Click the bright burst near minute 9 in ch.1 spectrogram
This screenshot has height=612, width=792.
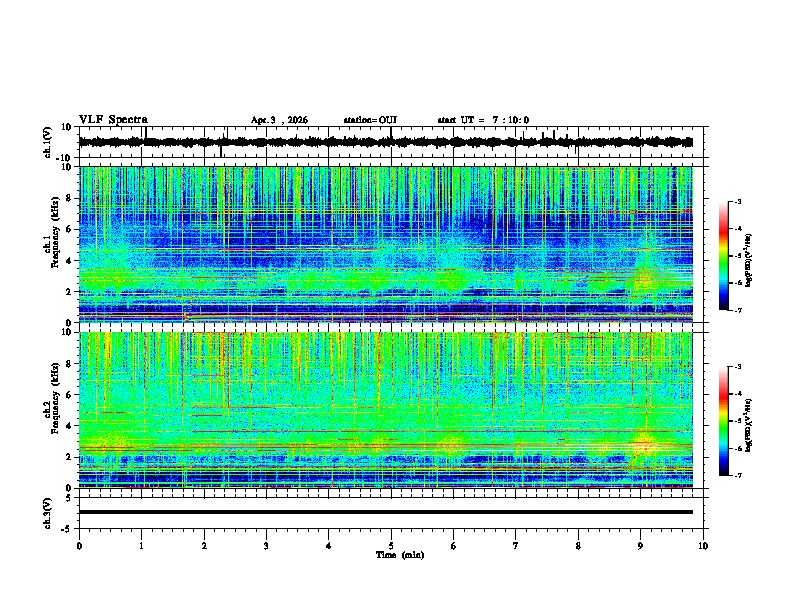645,279
